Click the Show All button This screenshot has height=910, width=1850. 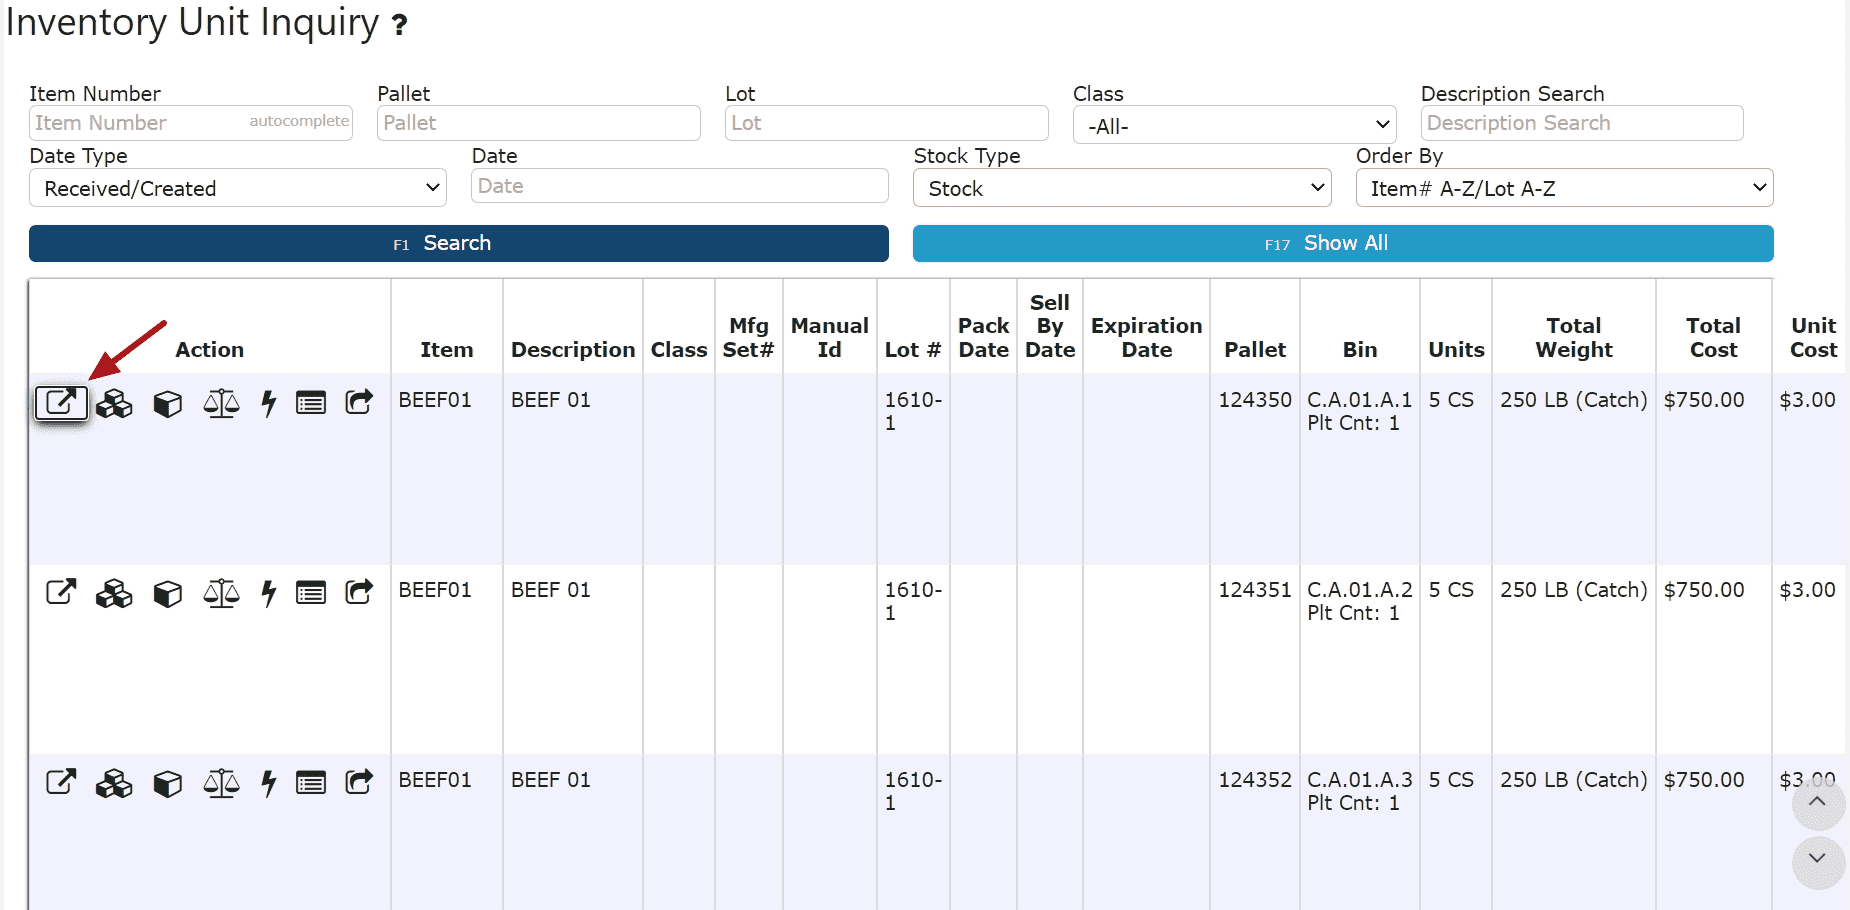(1342, 243)
